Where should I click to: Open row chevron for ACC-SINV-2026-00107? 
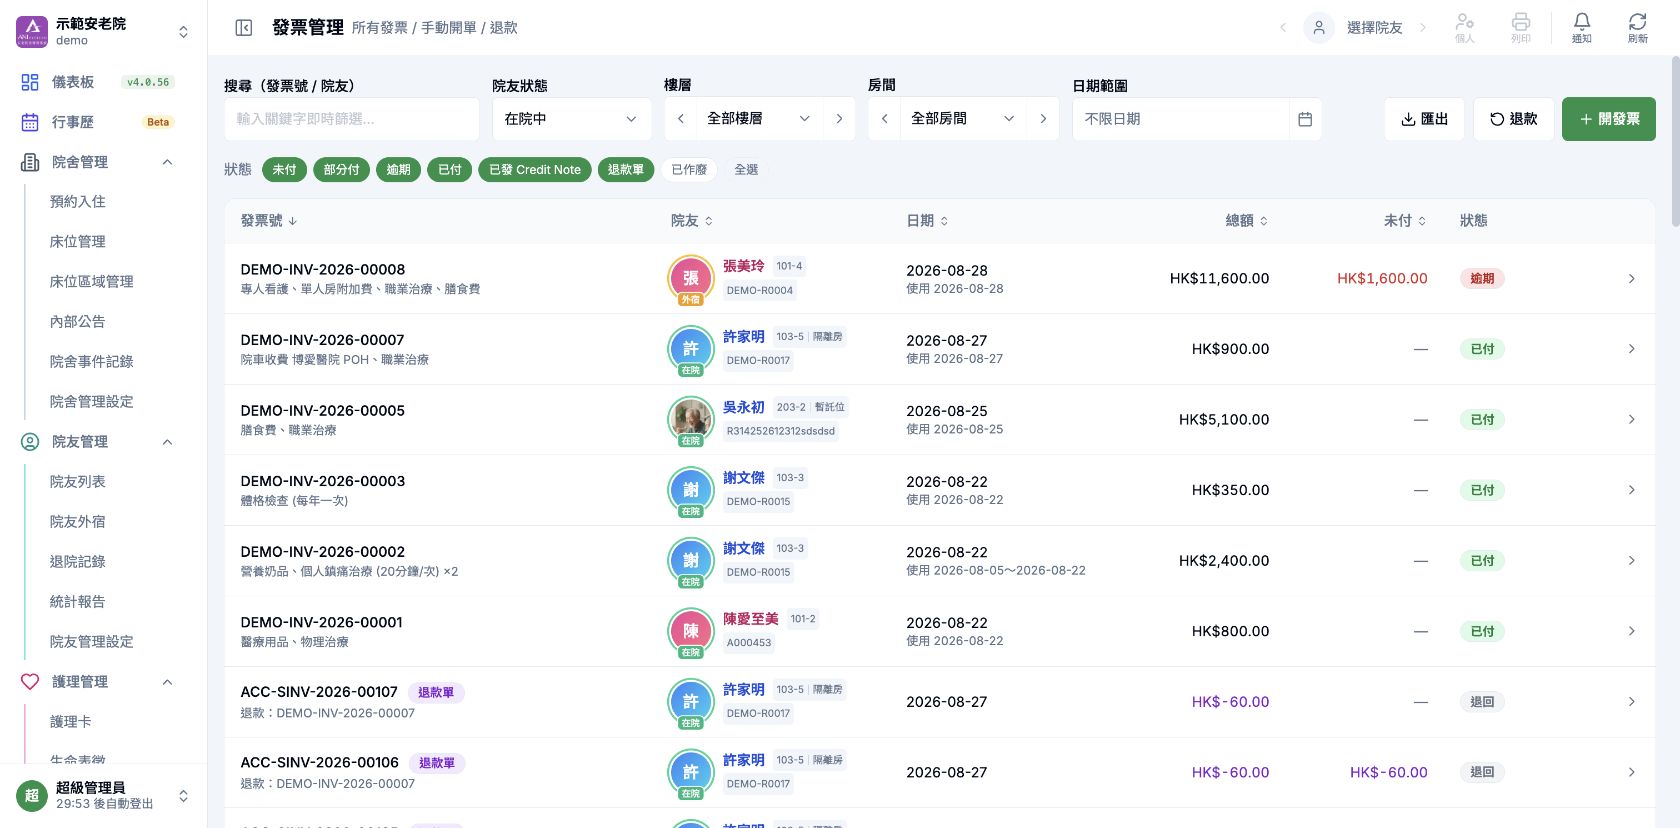point(1631,702)
